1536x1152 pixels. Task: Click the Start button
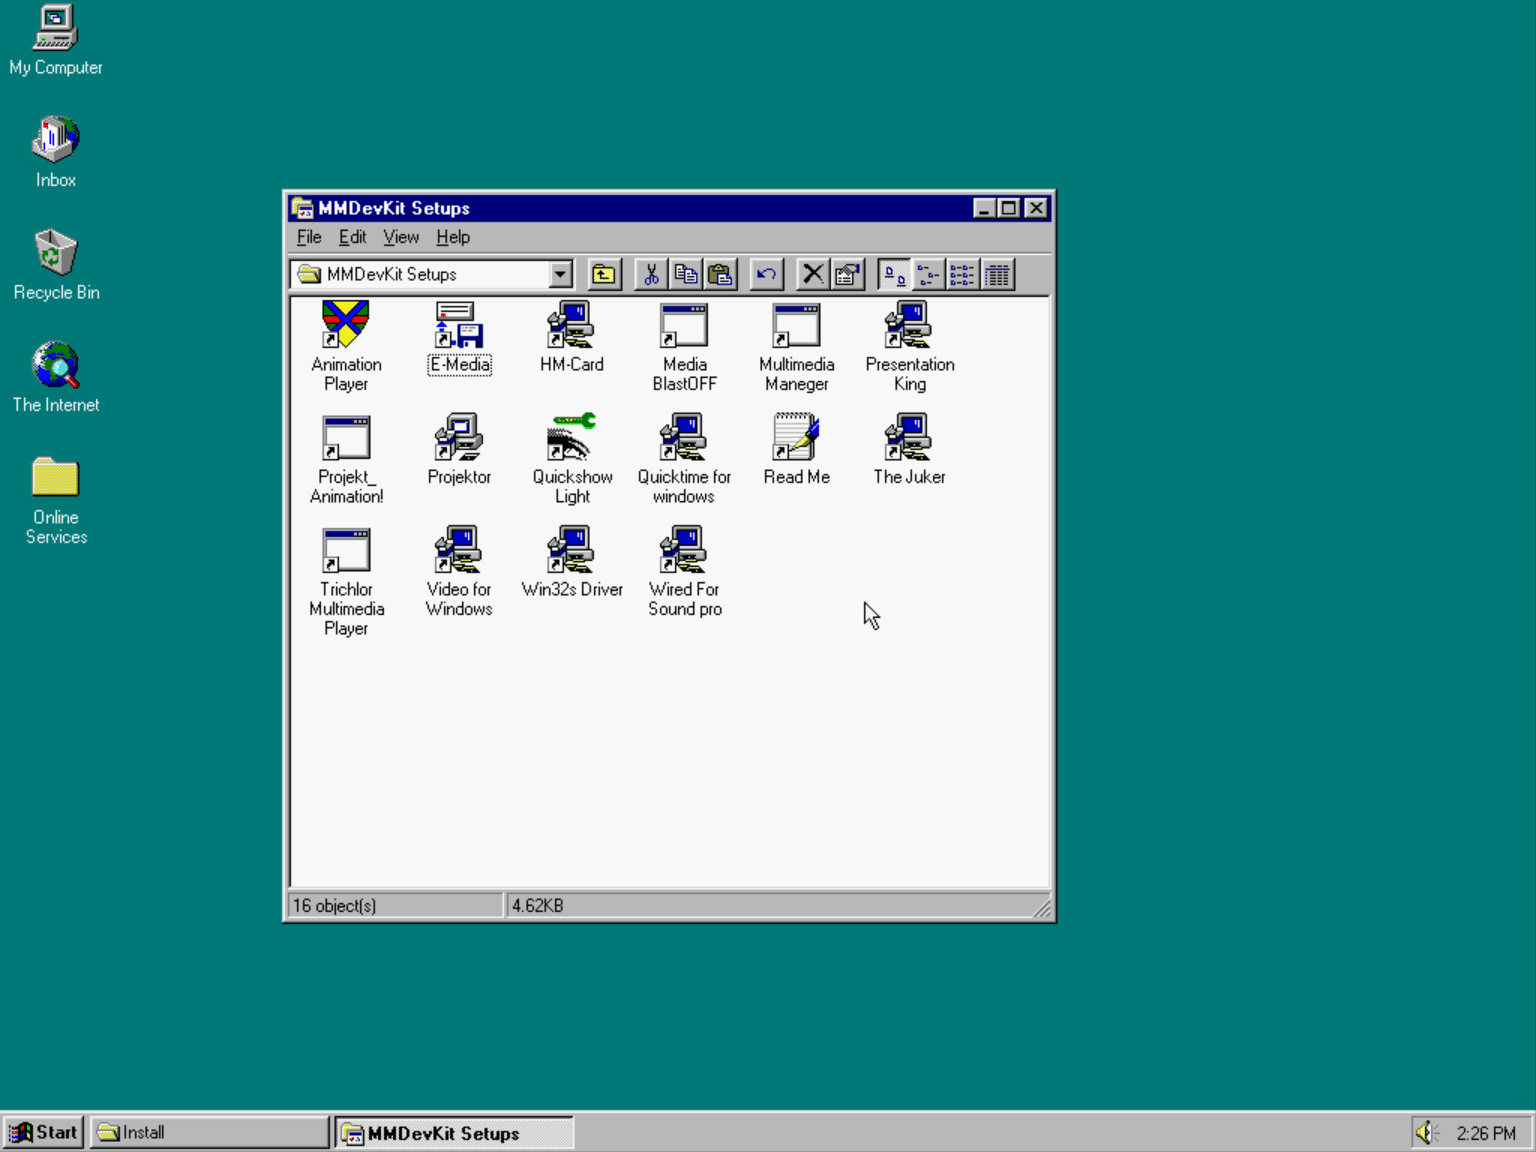tap(43, 1132)
